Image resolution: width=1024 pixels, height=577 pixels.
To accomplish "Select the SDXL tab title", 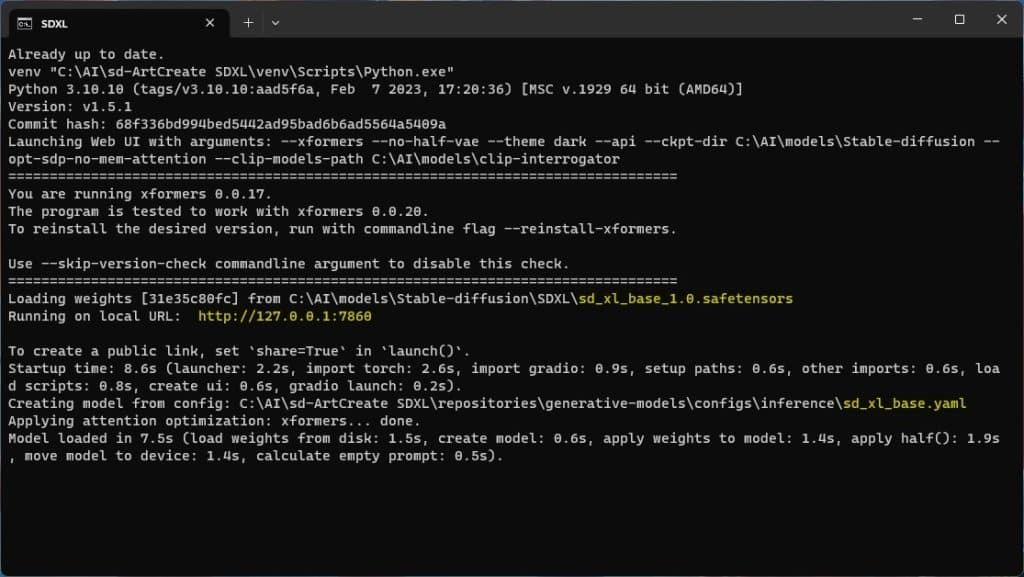I will 54,23.
